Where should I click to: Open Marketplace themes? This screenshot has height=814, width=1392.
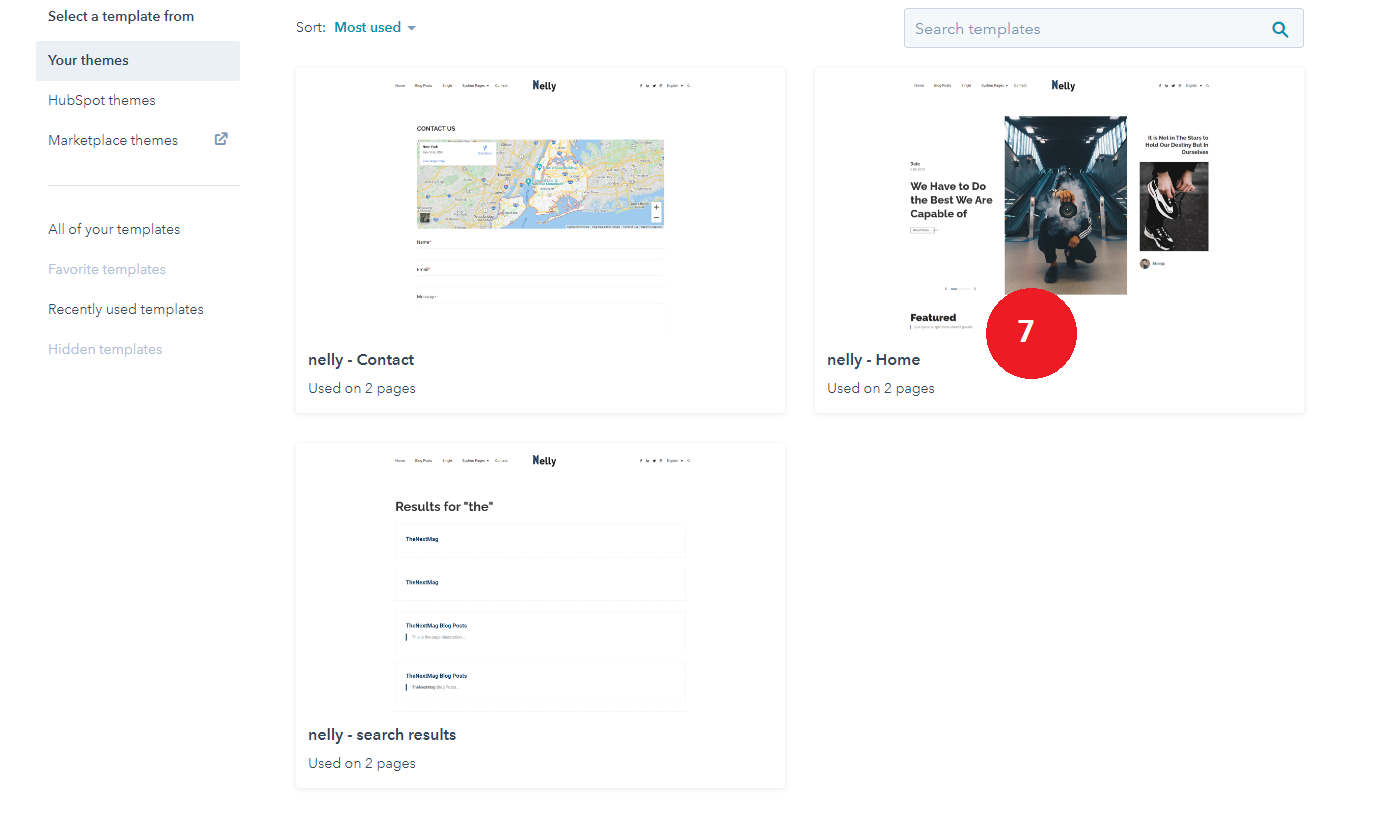[113, 140]
